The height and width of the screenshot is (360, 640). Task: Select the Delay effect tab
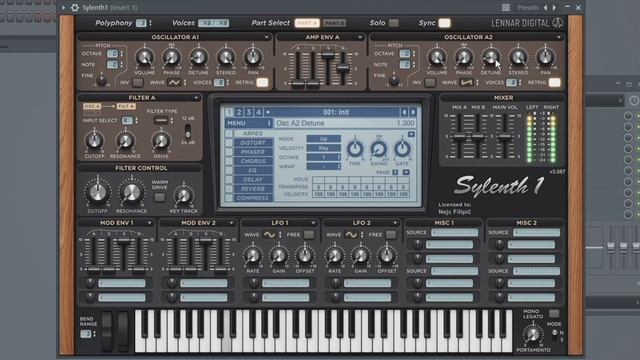253,180
